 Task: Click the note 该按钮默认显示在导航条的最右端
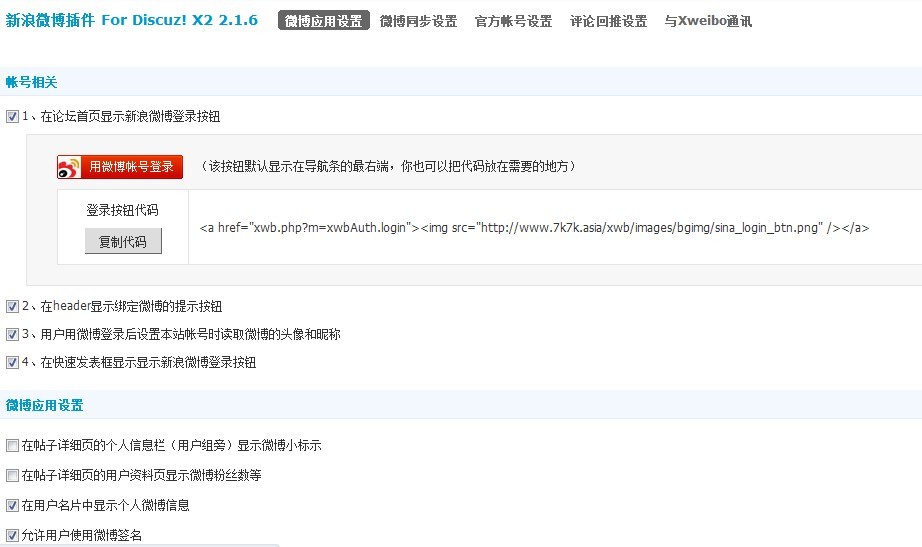(388, 166)
